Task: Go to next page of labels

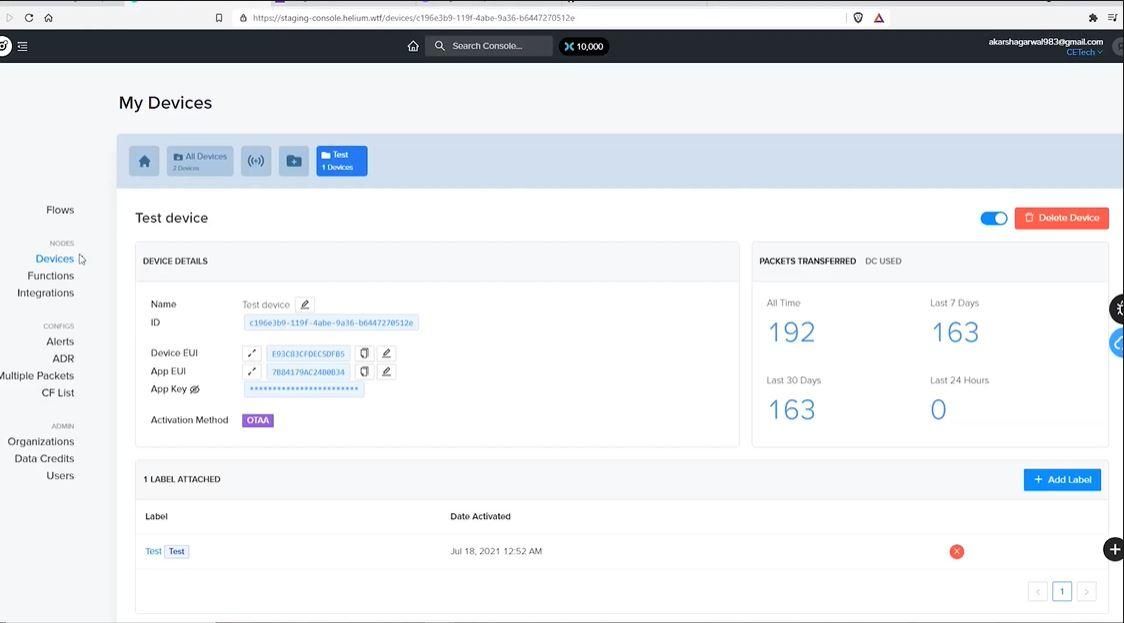Action: (1086, 591)
